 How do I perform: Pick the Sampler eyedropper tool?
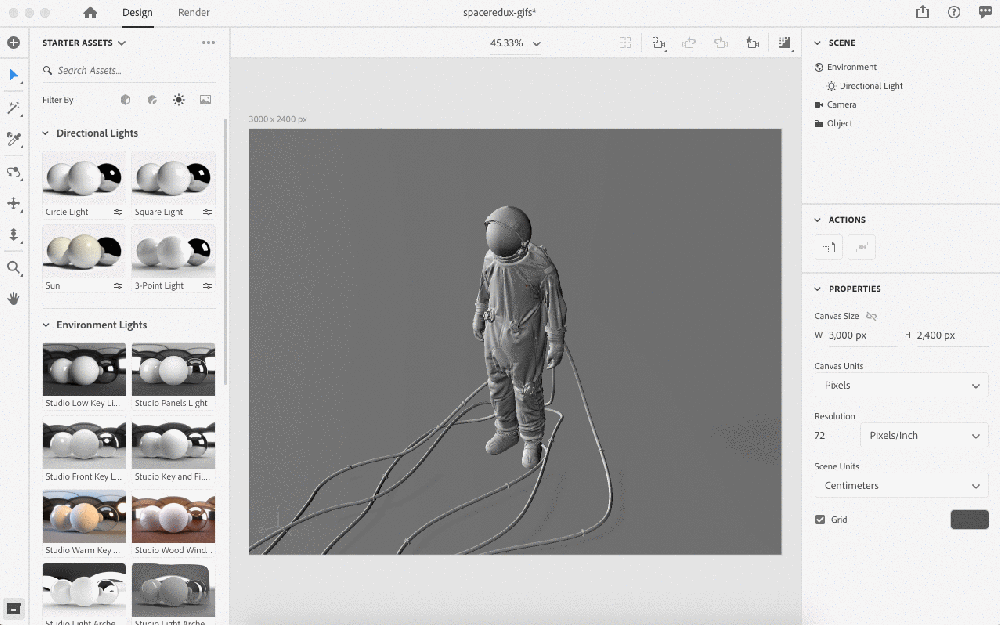(14, 139)
